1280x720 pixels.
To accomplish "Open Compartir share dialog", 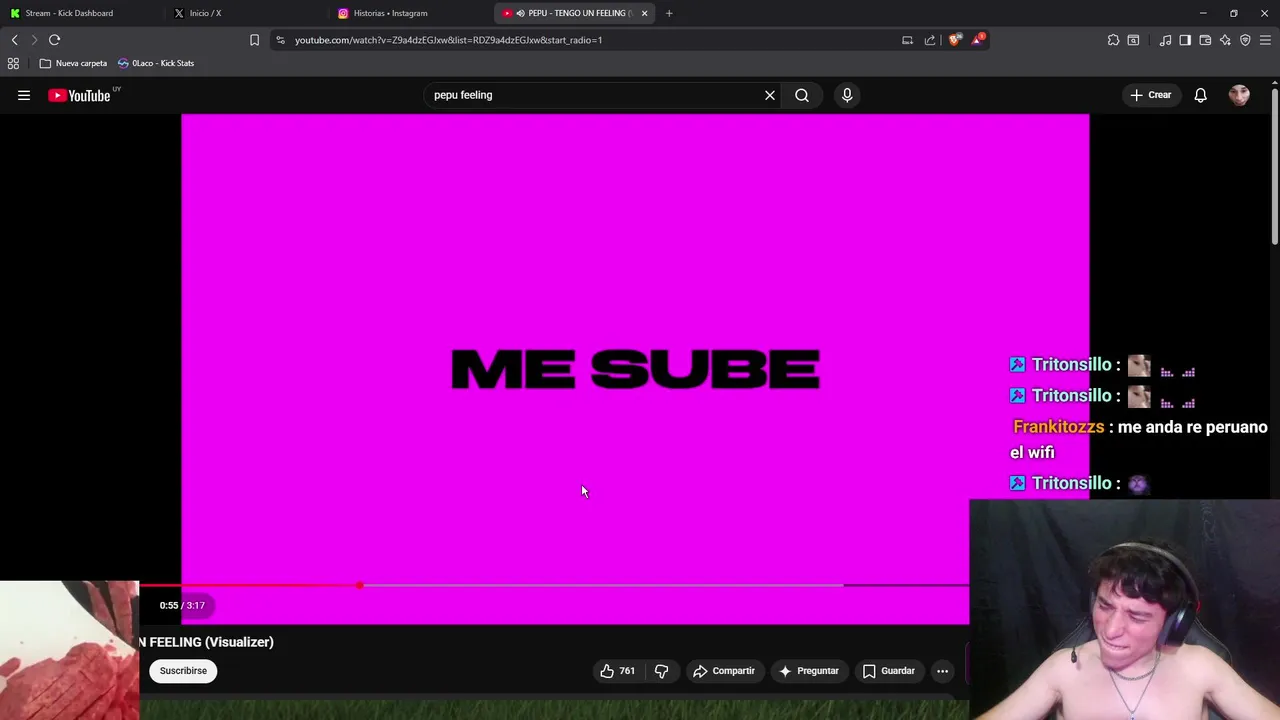I will tap(724, 671).
